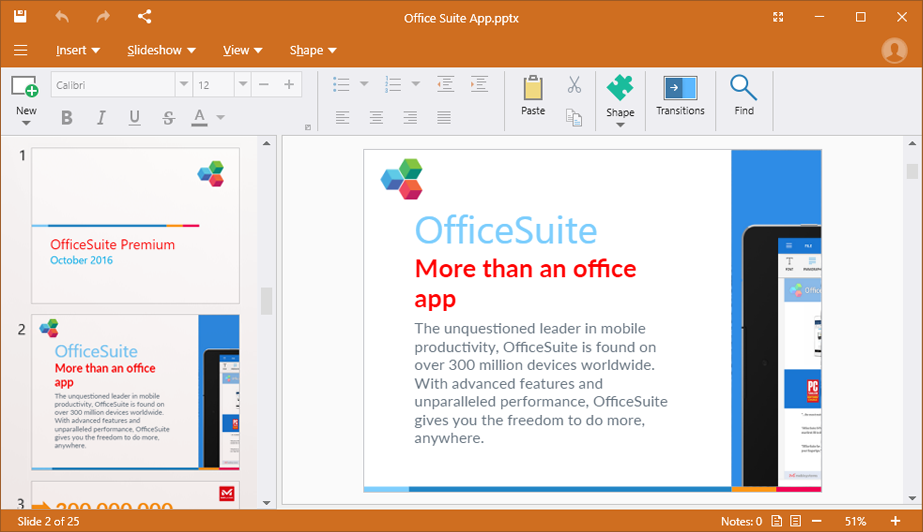Open Find search tool
The width and height of the screenshot is (923, 532).
pos(743,95)
